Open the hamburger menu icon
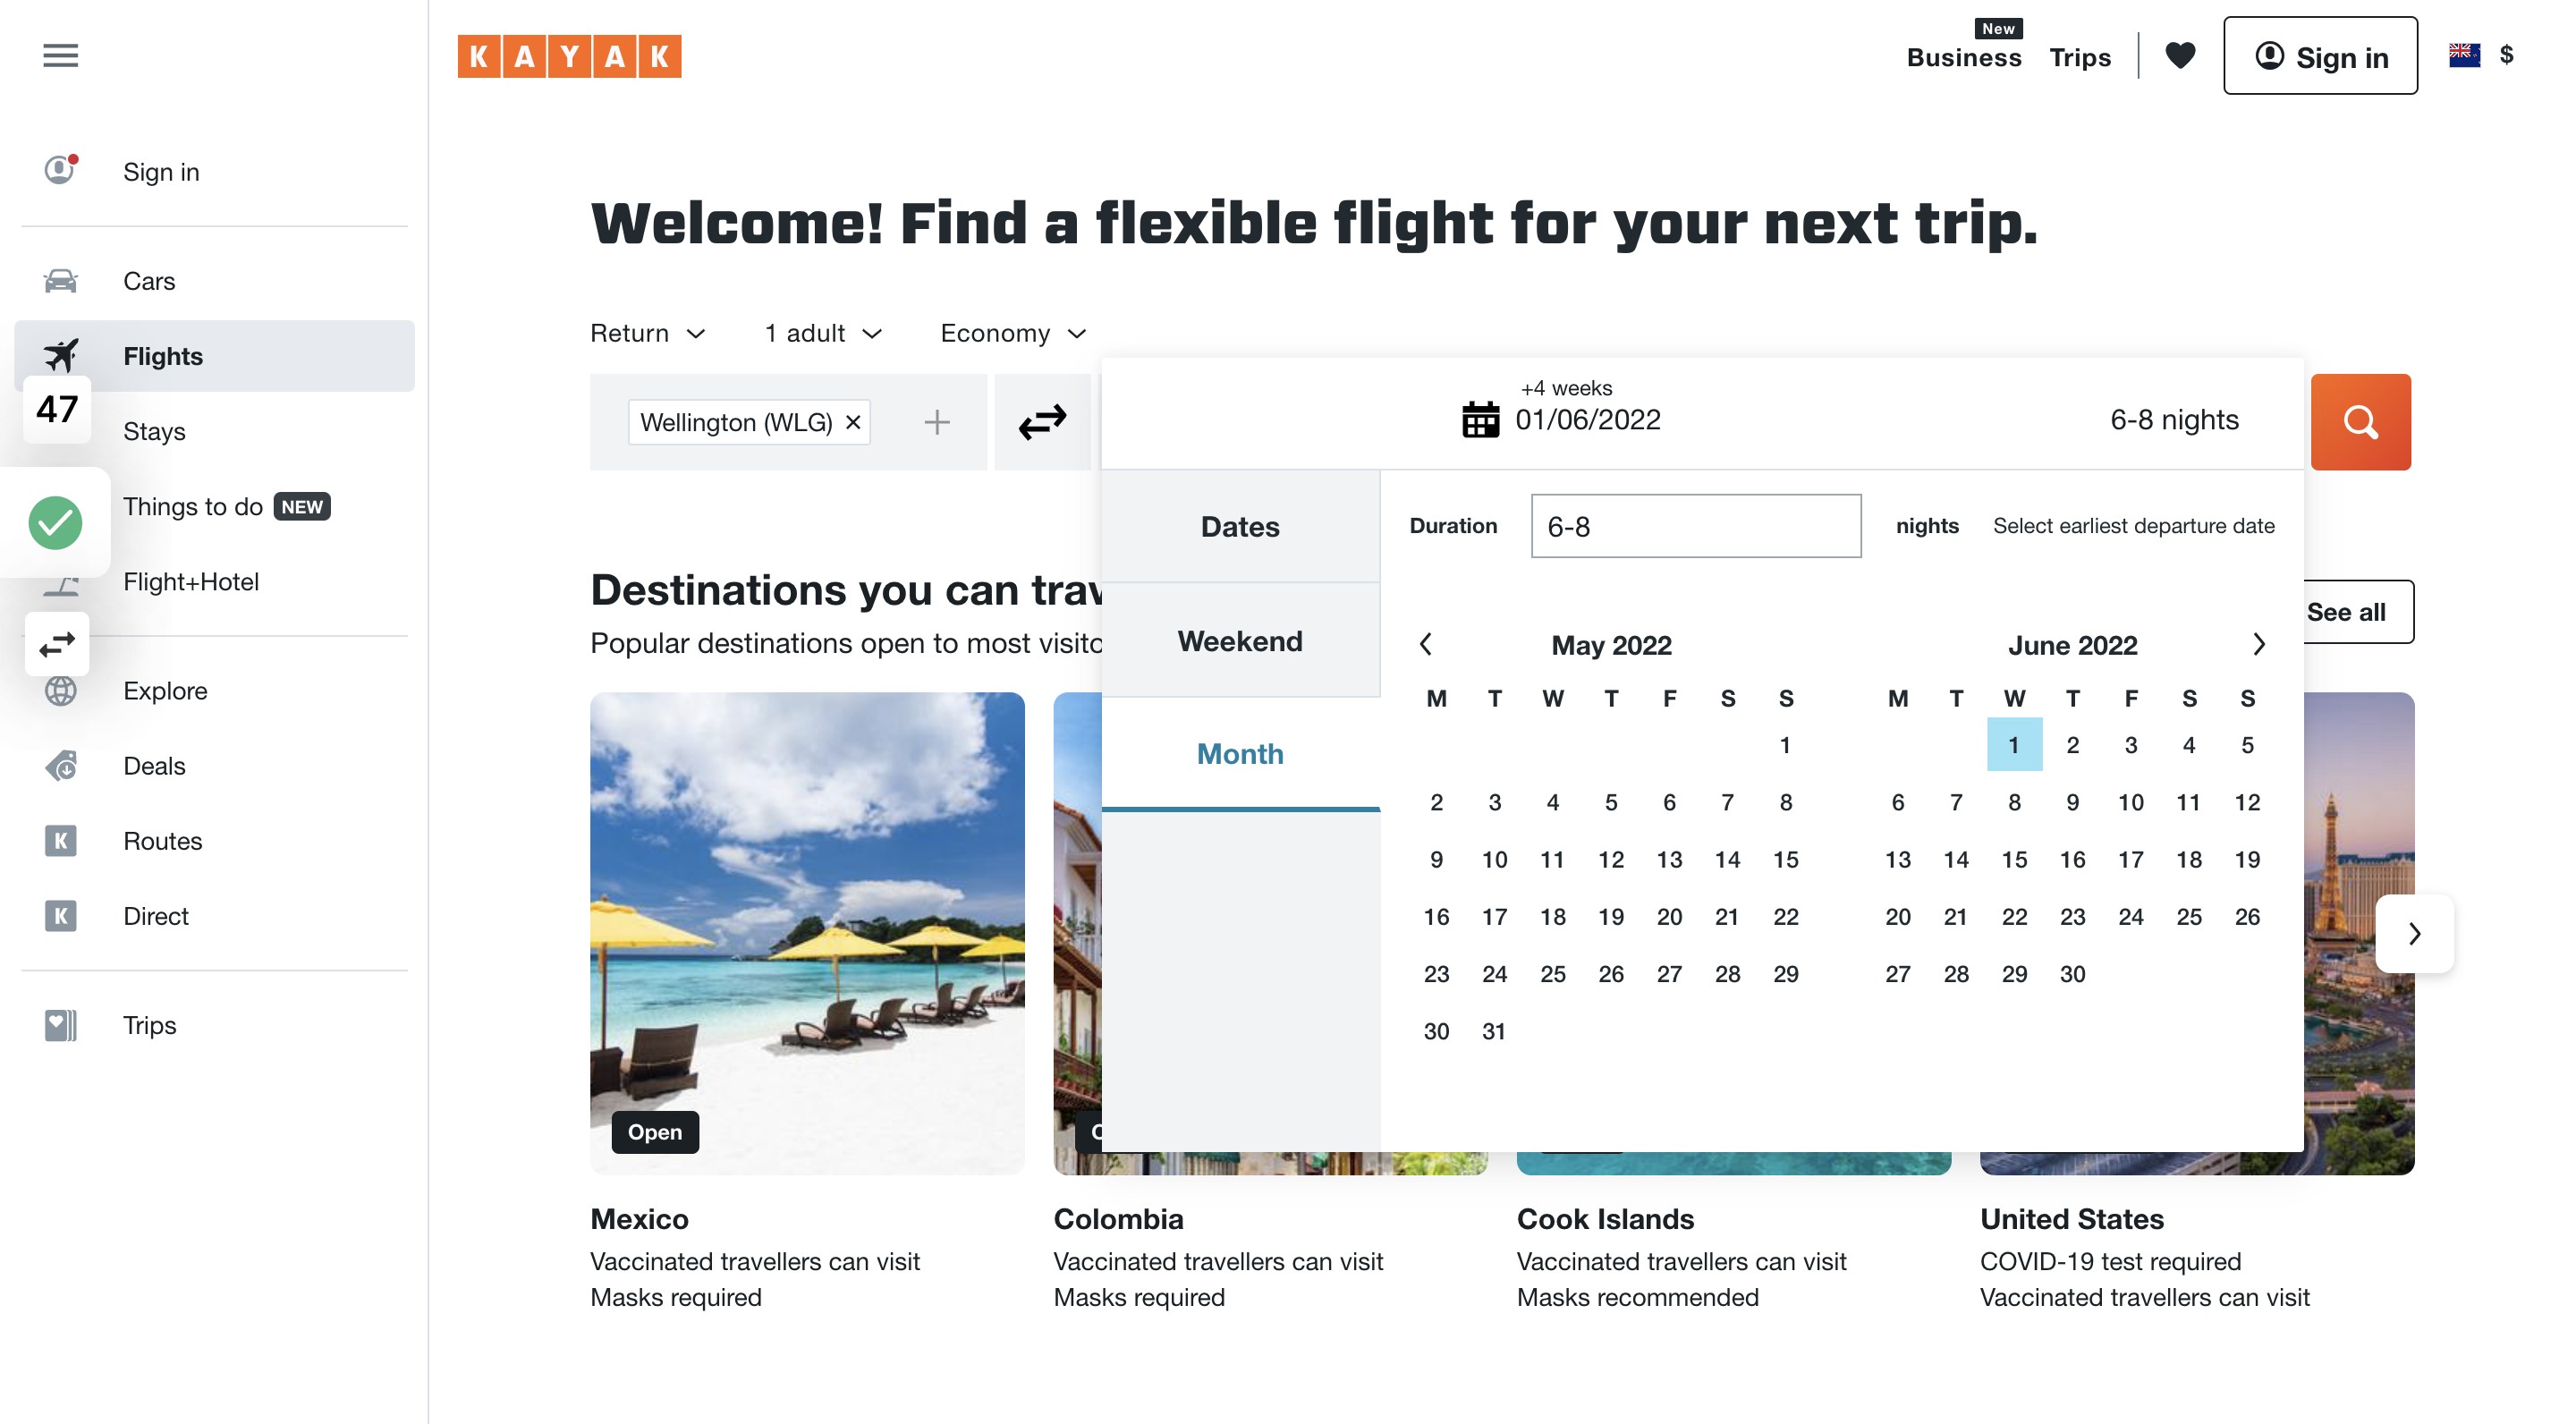2576x1424 pixels. click(60, 55)
